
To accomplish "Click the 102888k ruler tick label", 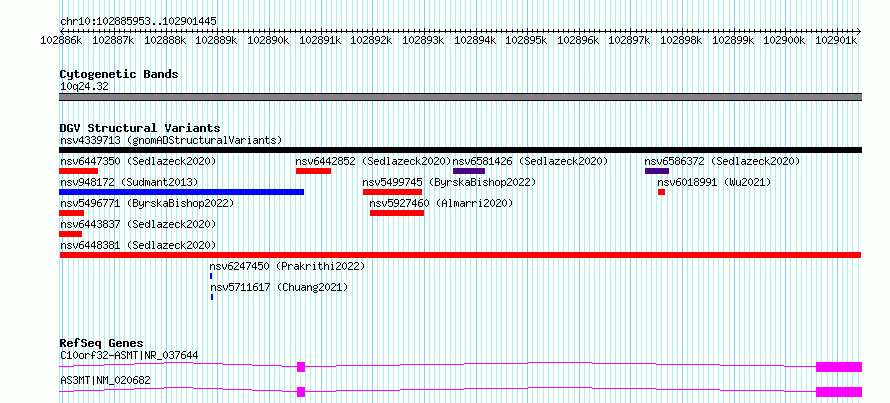I will 165,40.
